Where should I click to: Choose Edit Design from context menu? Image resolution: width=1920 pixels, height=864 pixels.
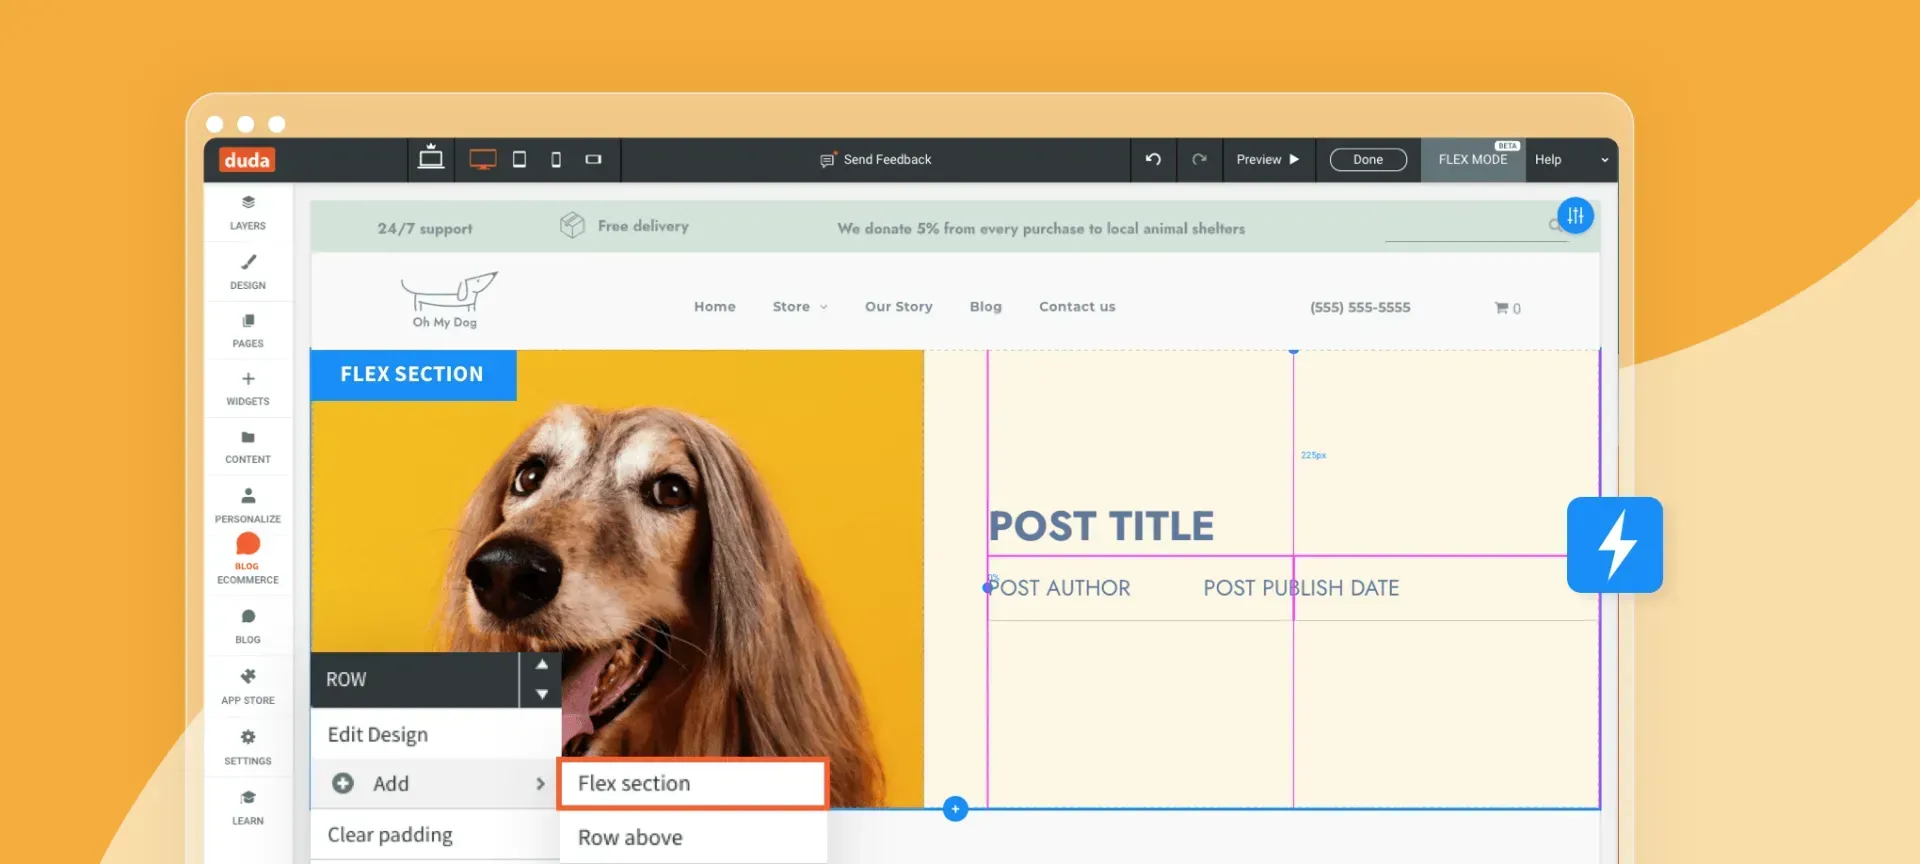(435, 734)
